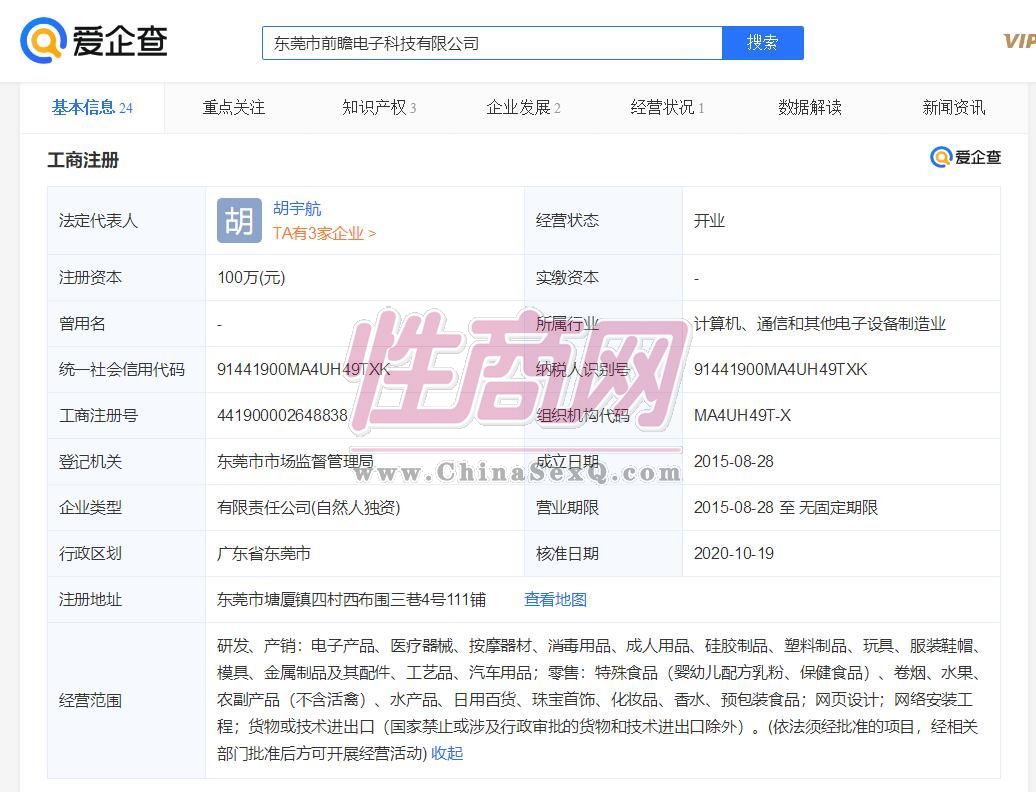Viewport: 1036px width, 792px height.
Task: Open the 经营状况 tab
Action: pyautogui.click(x=666, y=107)
